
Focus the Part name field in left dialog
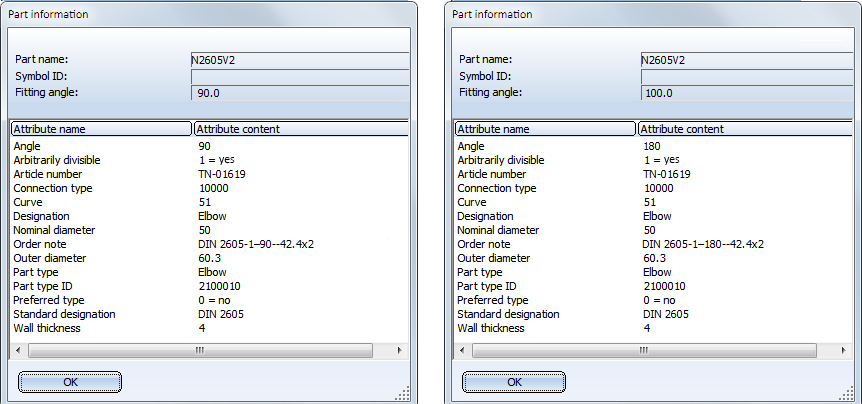[299, 59]
